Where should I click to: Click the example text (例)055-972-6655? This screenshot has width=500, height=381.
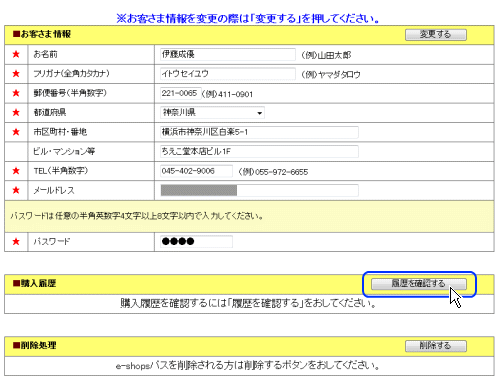(273, 172)
